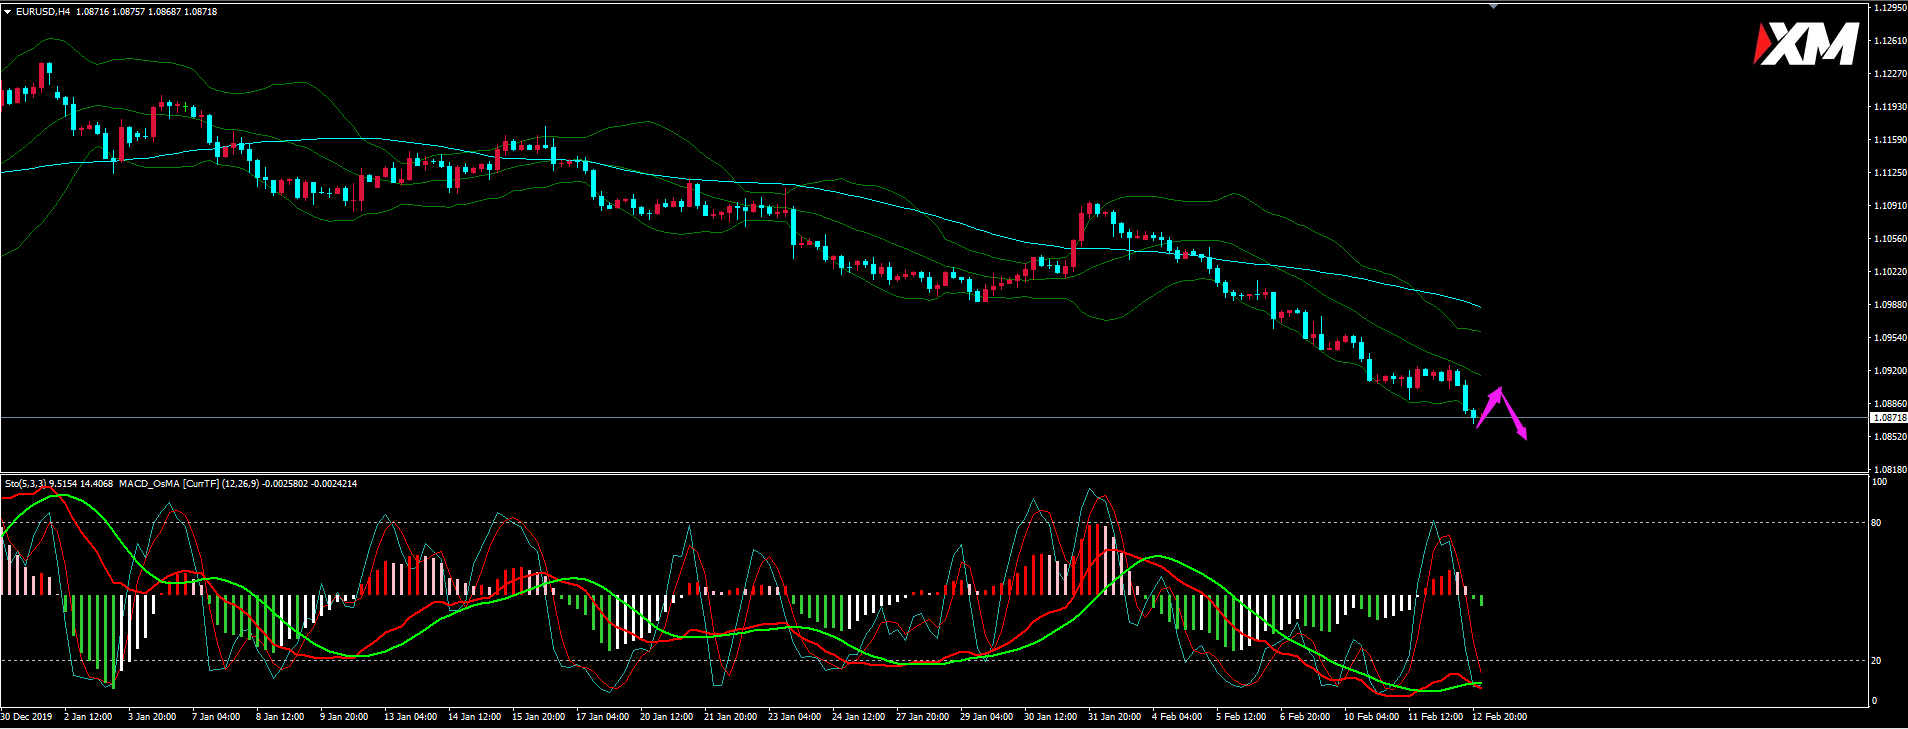Viewport: 1908px width, 729px height.
Task: Click the 20 level on stochastic scale
Action: tap(1876, 661)
